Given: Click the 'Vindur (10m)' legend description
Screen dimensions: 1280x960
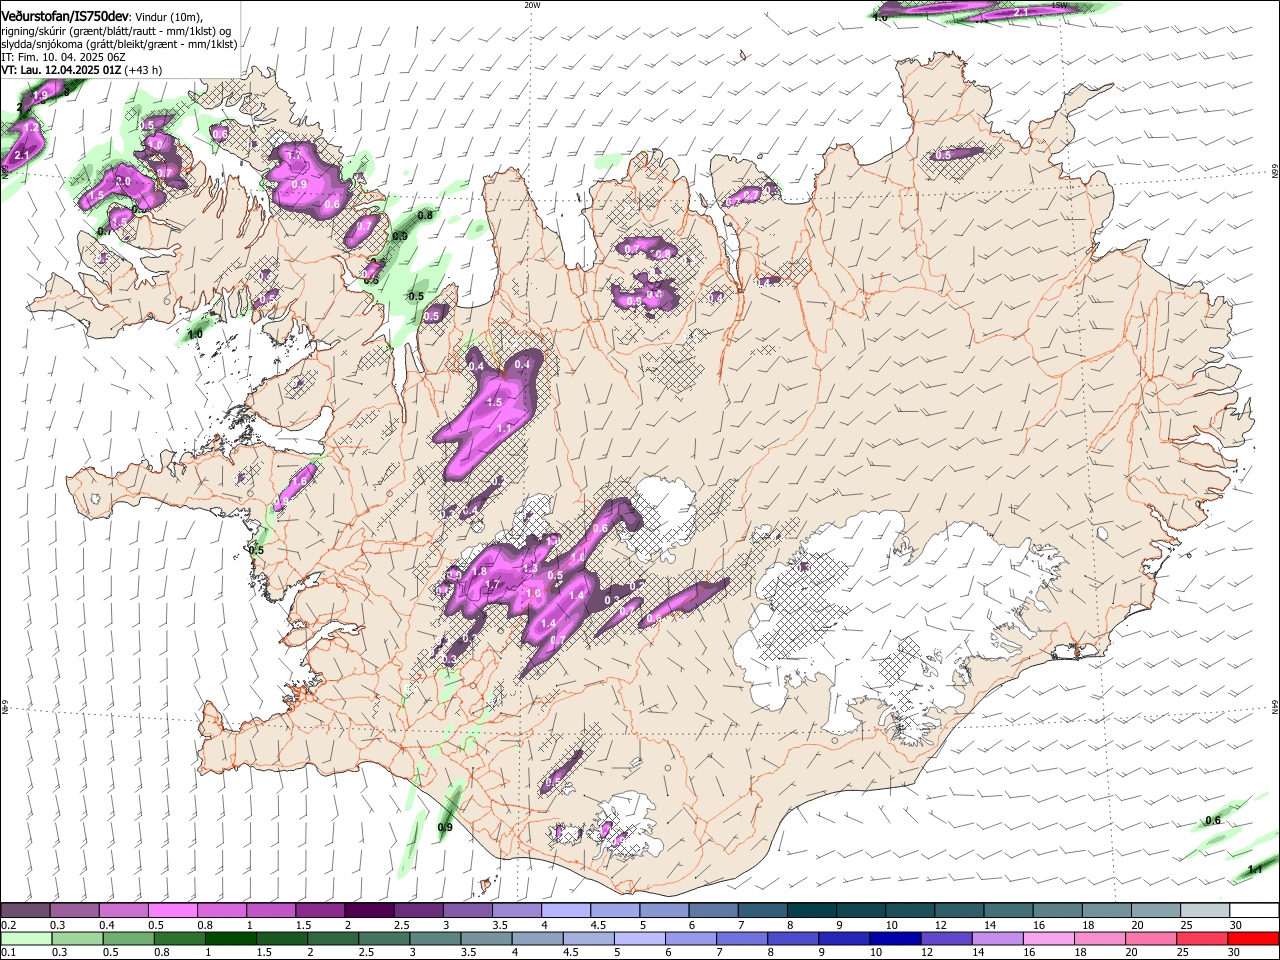Looking at the screenshot, I should pyautogui.click(x=168, y=17).
